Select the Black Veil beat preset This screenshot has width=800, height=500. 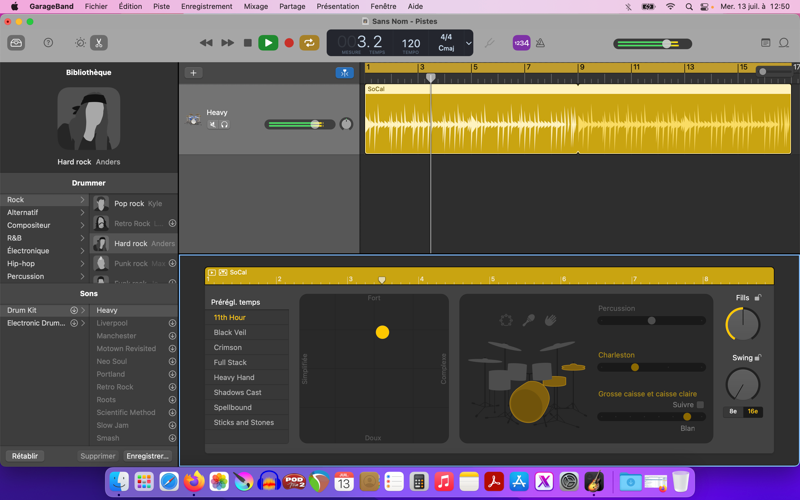click(247, 332)
